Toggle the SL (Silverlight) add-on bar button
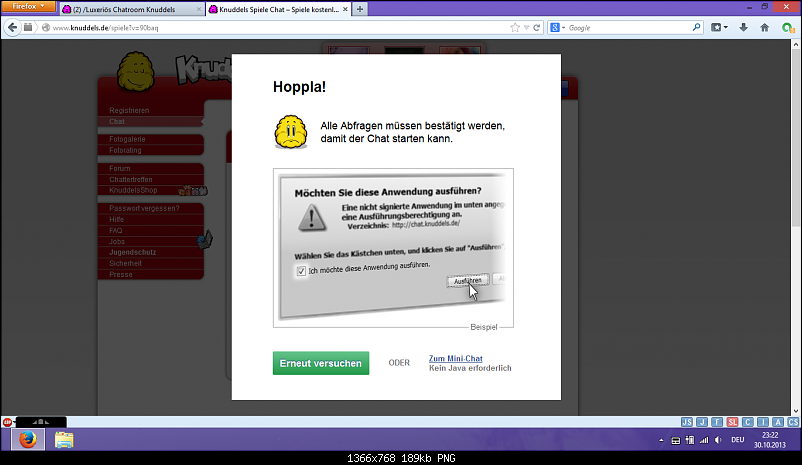This screenshot has height=465, width=802. coord(732,422)
